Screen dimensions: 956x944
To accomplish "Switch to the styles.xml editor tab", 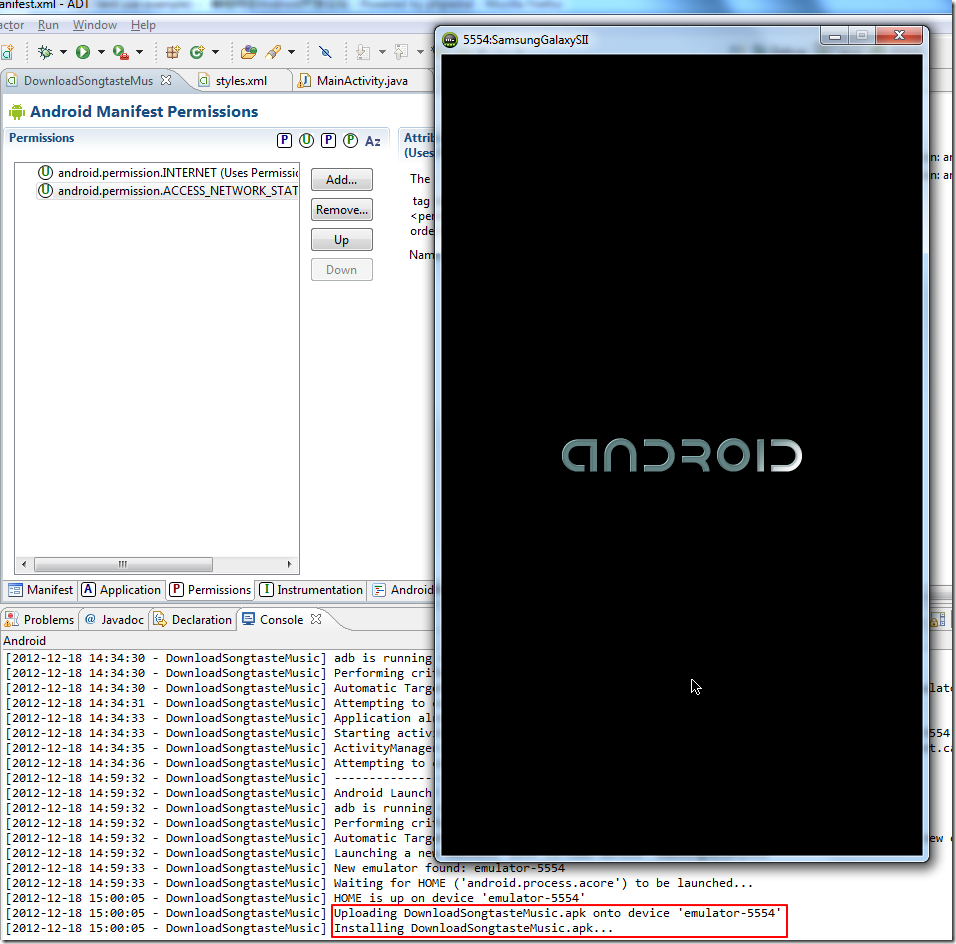I will (x=241, y=80).
